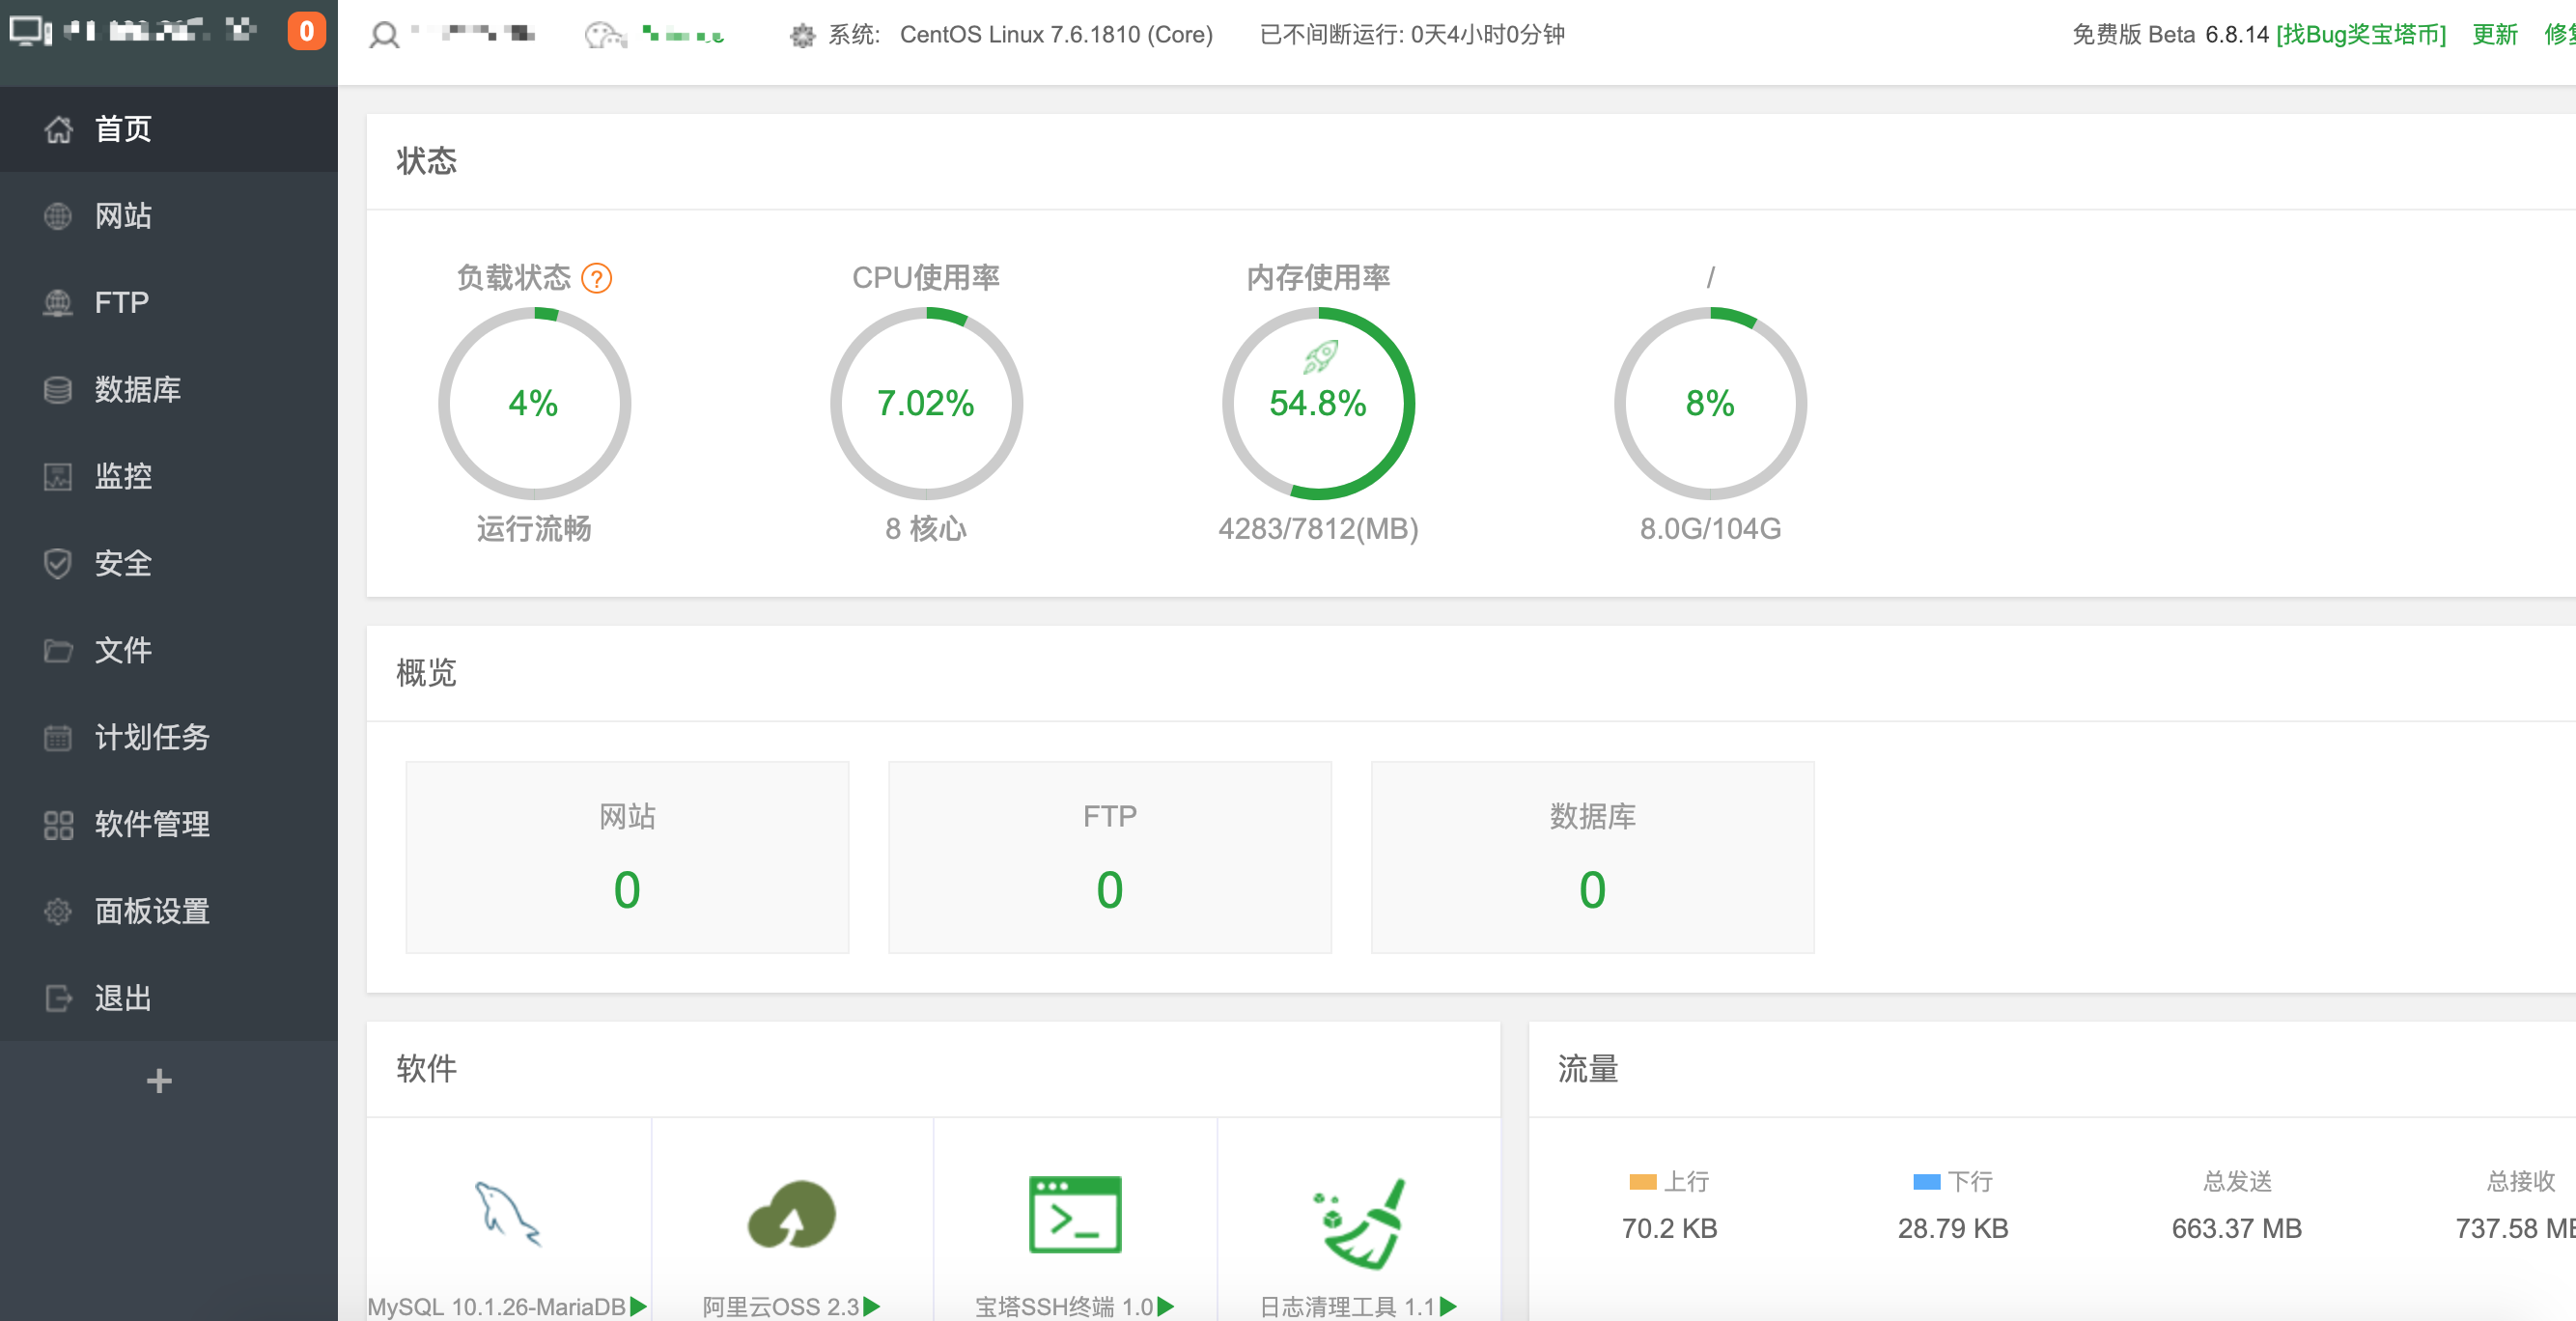Click the memory release rocket icon
Screen dimensions: 2576x1321
[x=1320, y=356]
